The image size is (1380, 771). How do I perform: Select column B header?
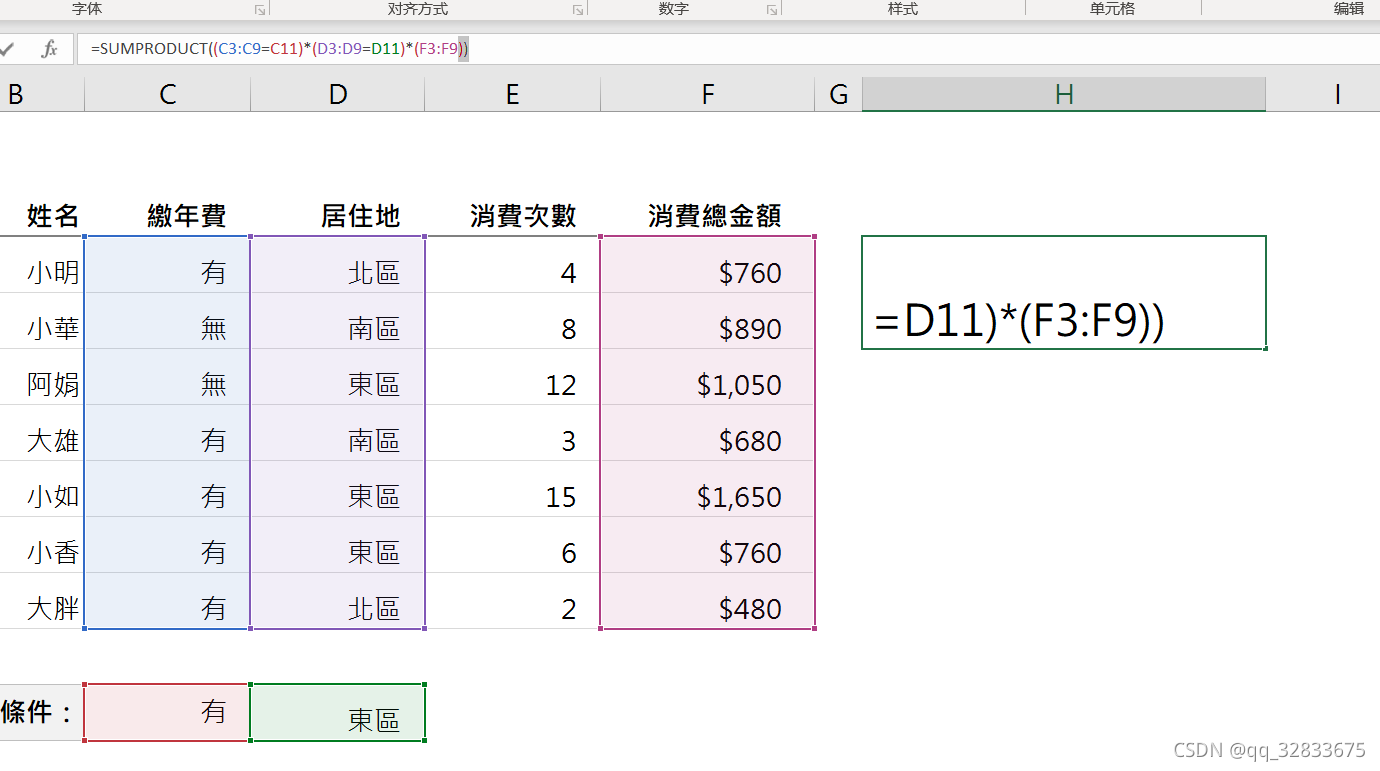tap(42, 95)
